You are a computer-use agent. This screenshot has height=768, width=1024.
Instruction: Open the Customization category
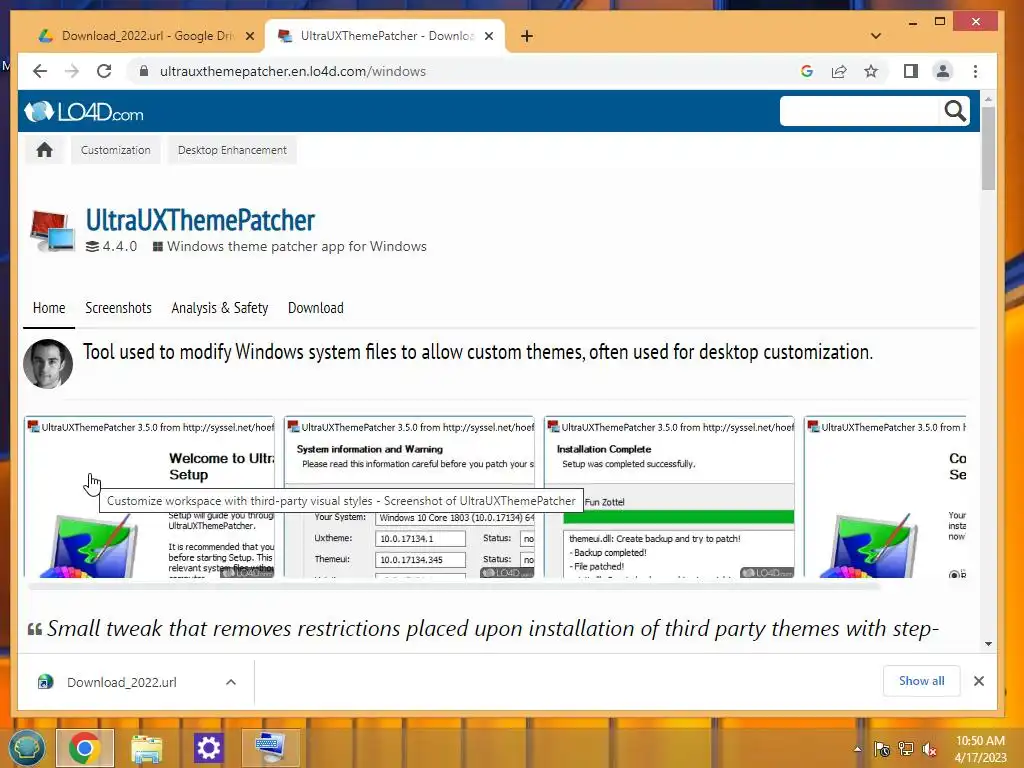[116, 150]
